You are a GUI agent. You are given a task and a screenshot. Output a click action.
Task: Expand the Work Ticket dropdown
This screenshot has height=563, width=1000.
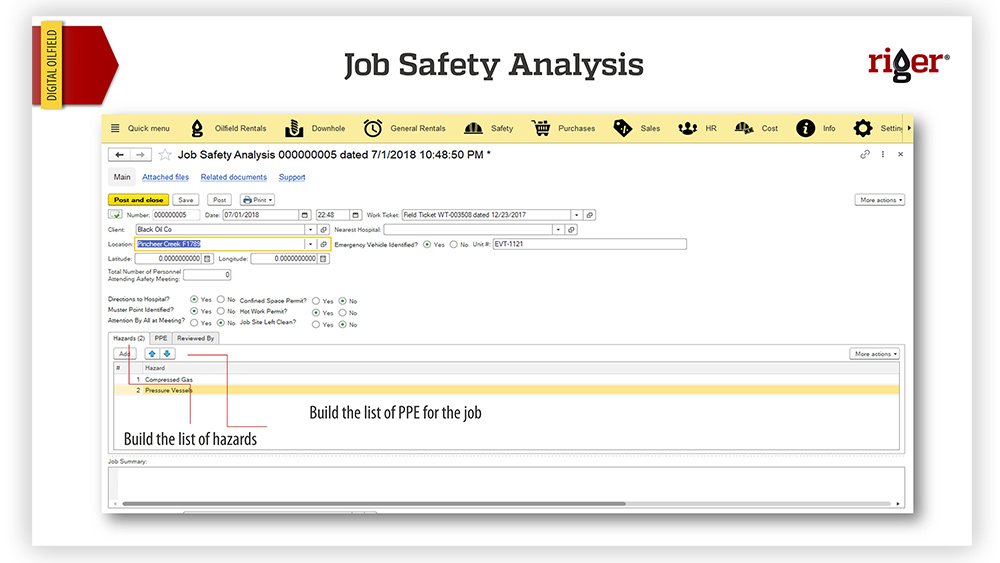tap(577, 215)
